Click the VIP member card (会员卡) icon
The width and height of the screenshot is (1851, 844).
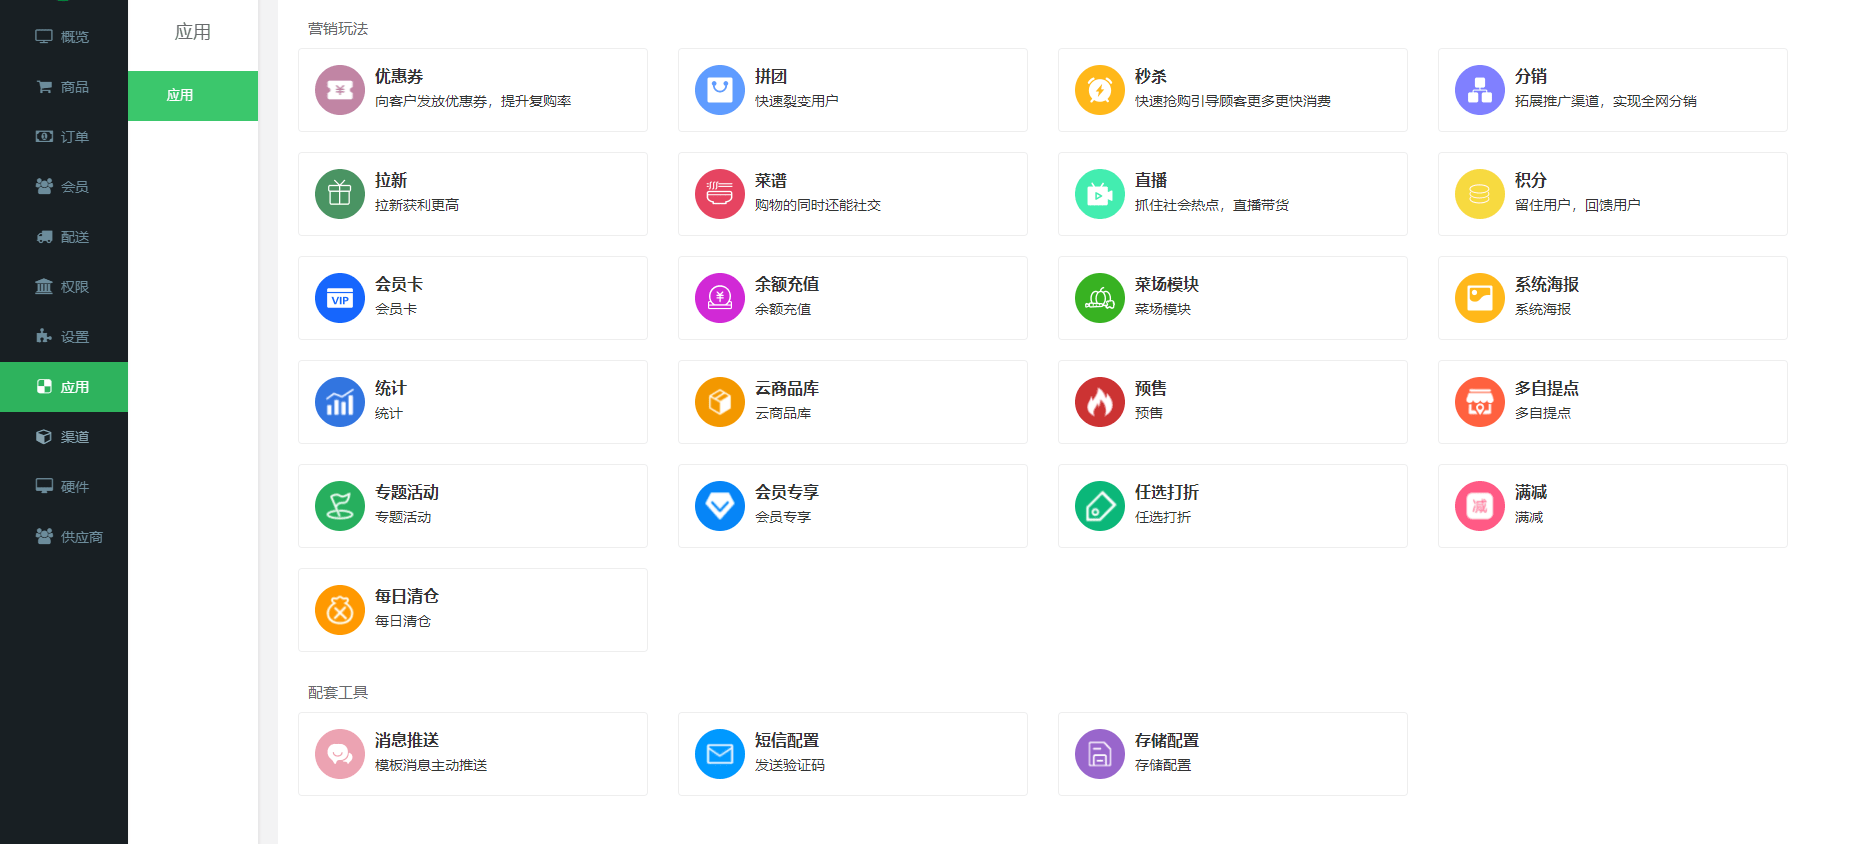point(340,298)
